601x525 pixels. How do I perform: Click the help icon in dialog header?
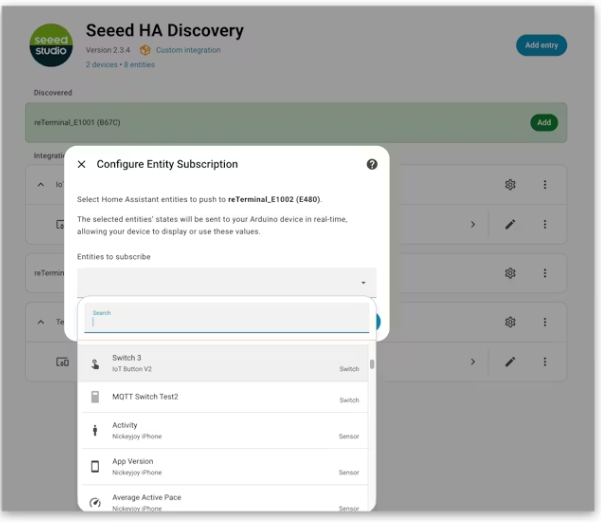[372, 164]
